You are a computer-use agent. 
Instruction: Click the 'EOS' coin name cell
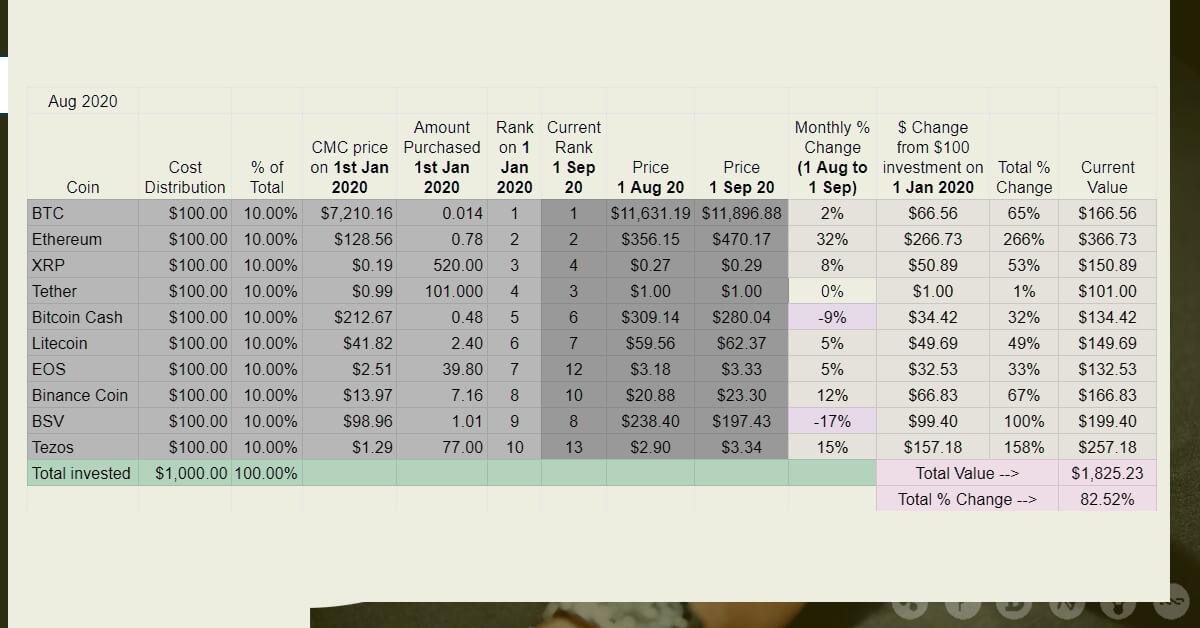click(83, 369)
